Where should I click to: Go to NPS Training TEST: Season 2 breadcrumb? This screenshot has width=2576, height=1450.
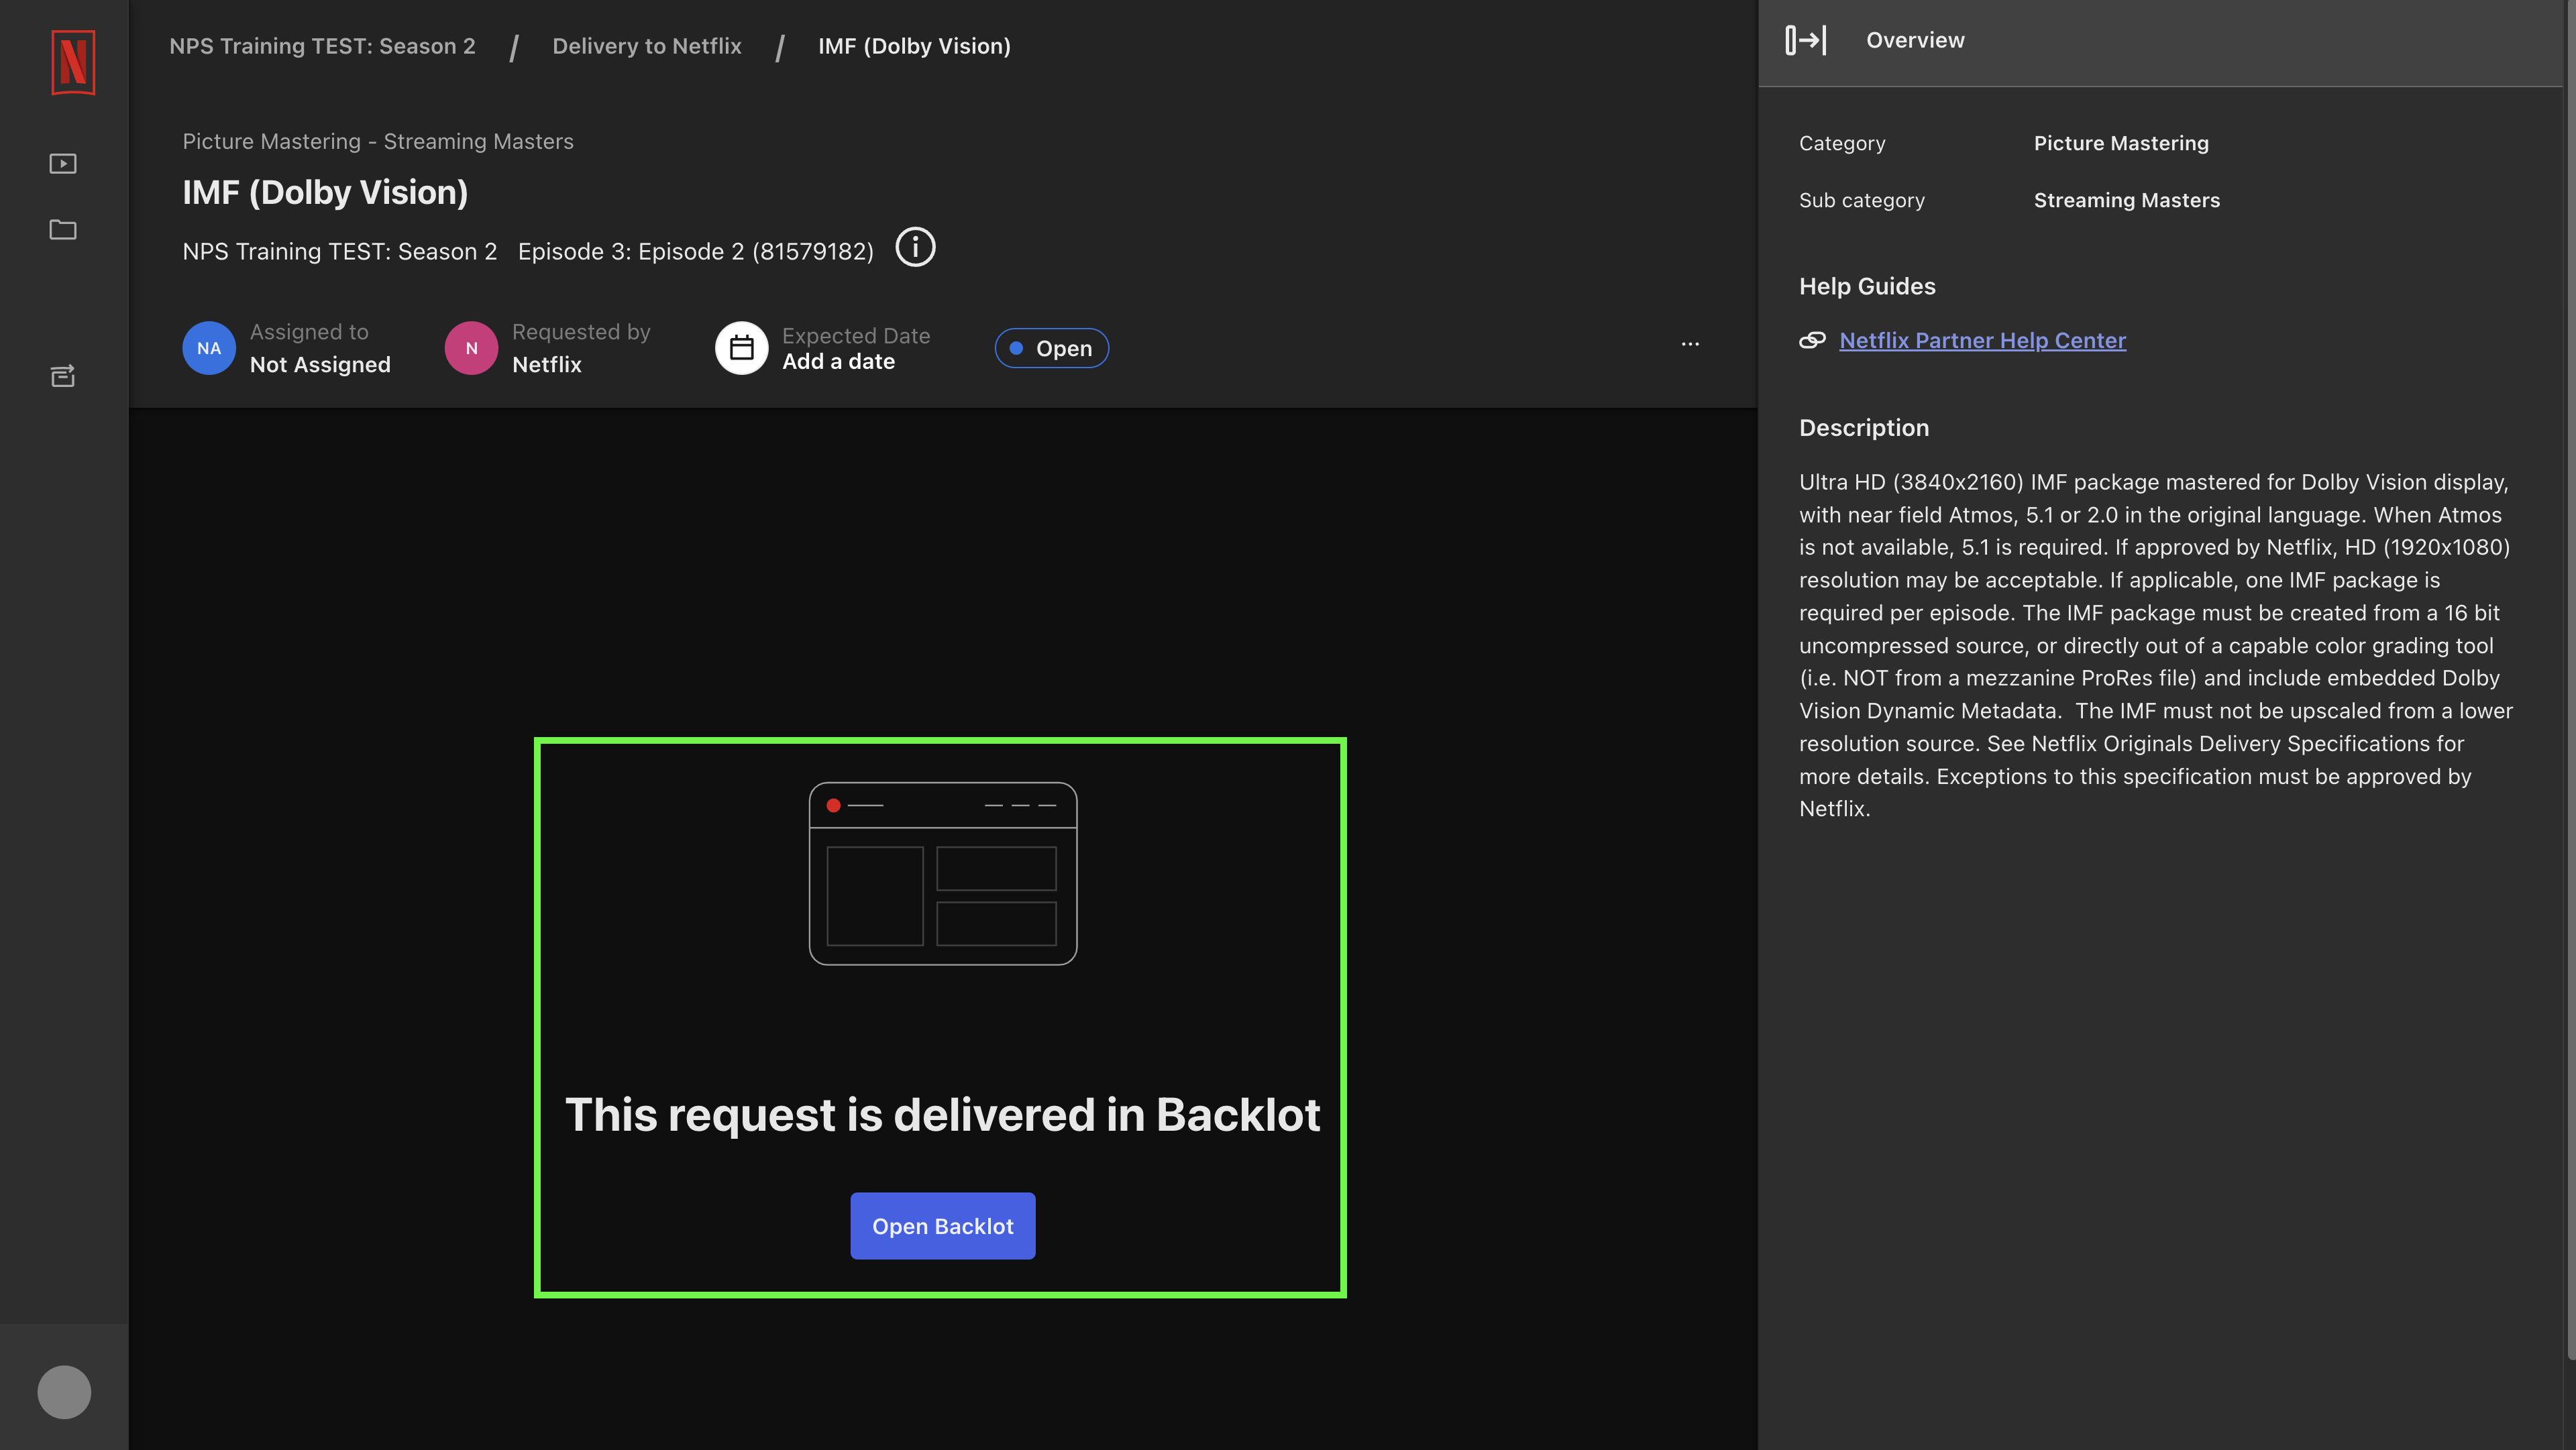pyautogui.click(x=322, y=46)
